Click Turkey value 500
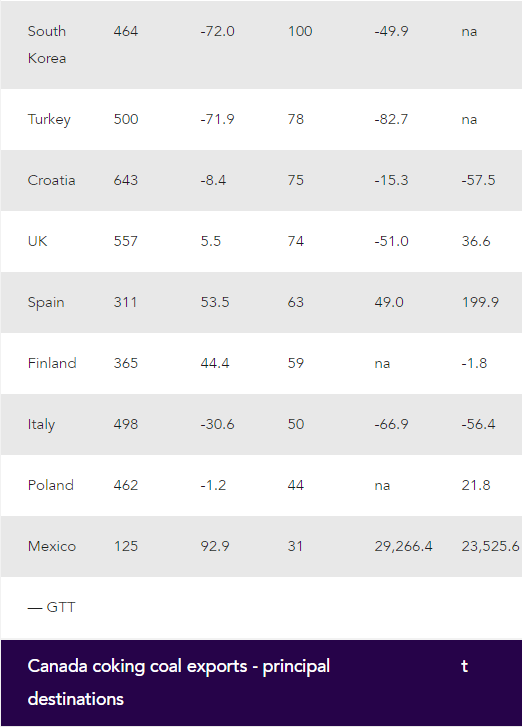 pyautogui.click(x=126, y=119)
